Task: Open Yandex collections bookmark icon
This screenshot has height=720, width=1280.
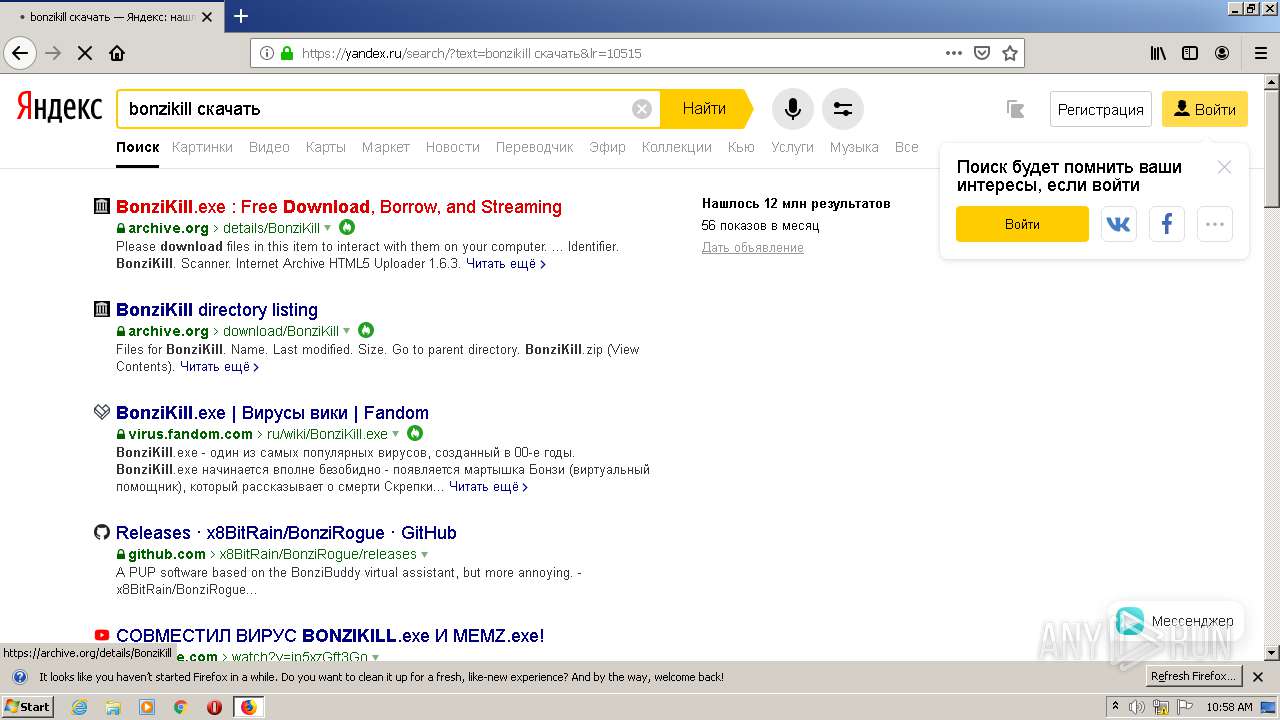Action: coord(1016,109)
